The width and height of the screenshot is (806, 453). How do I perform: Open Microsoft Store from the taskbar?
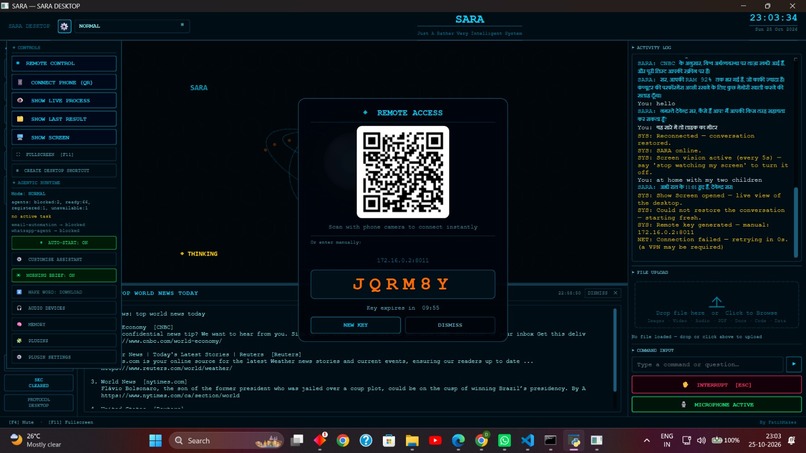[x=389, y=441]
